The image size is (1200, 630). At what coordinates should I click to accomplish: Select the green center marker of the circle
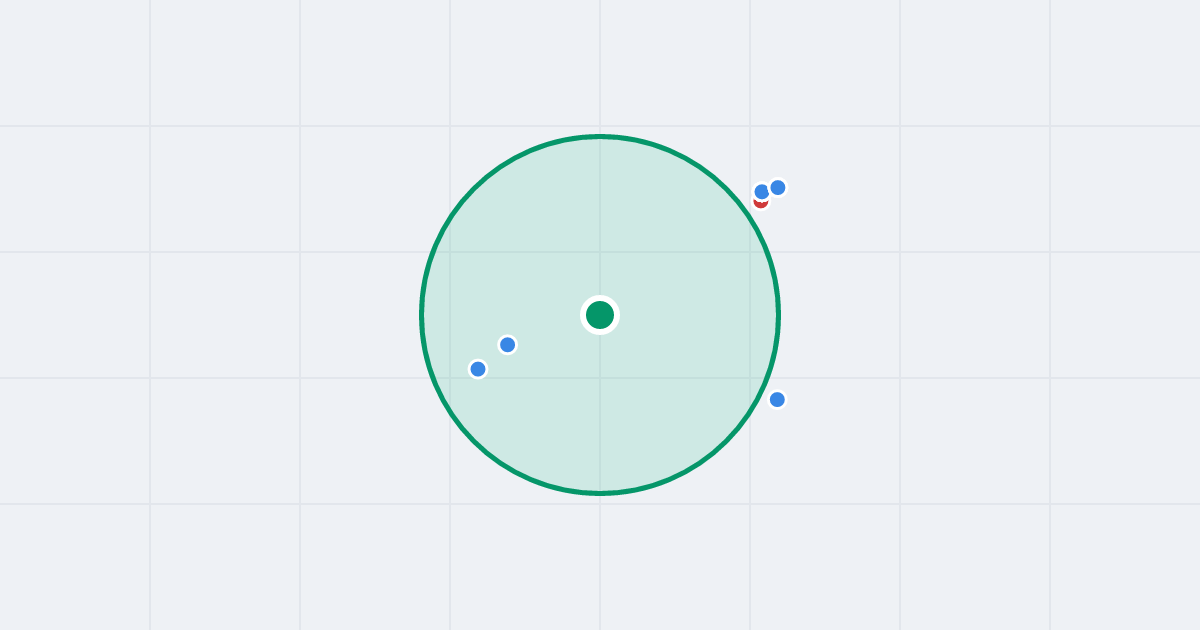click(600, 315)
